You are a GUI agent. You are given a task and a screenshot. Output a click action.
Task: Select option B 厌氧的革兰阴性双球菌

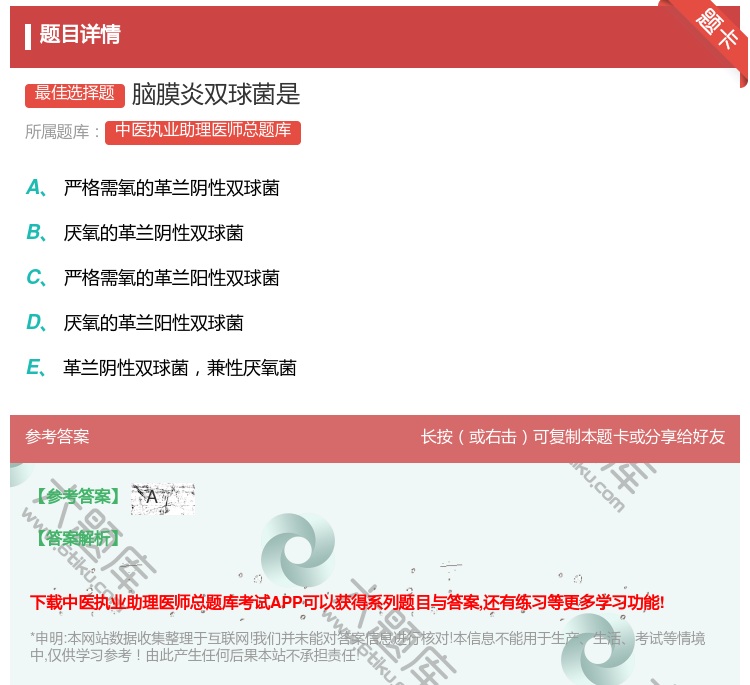(153, 233)
